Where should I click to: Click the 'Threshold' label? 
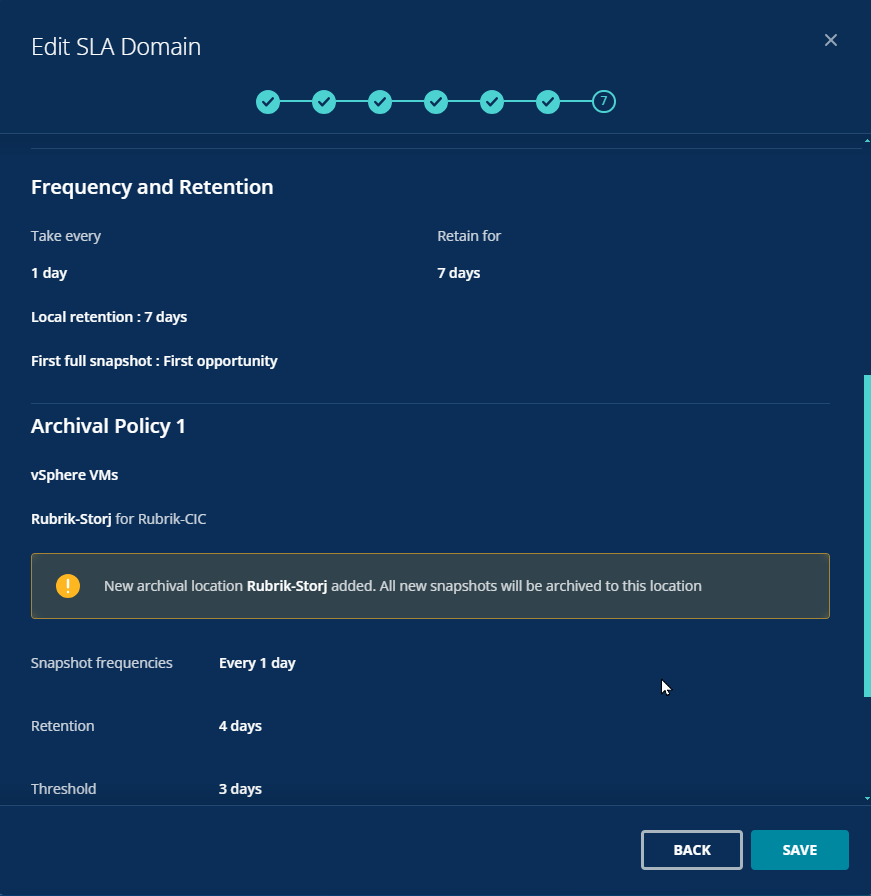pos(63,789)
